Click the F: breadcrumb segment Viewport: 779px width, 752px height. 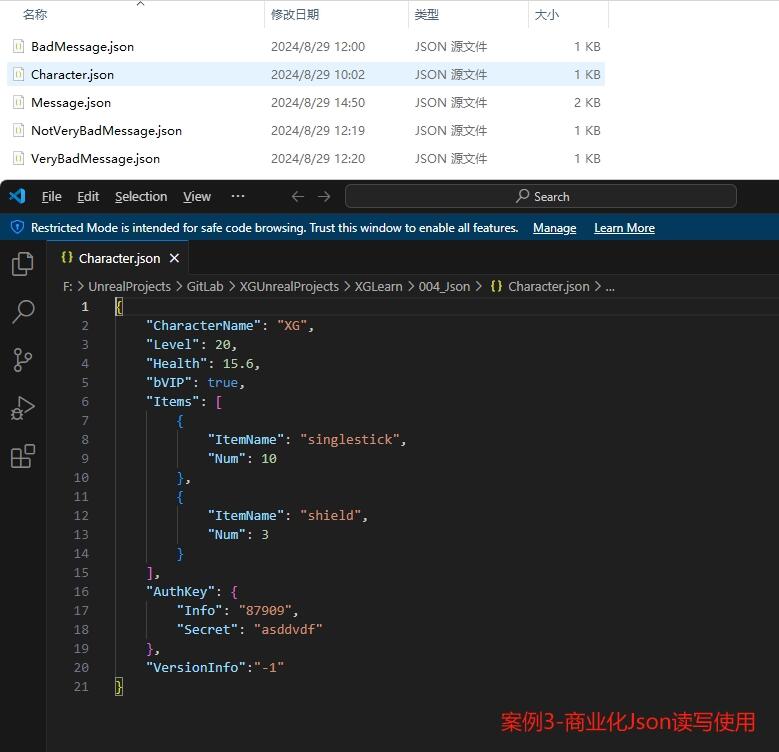coord(68,287)
